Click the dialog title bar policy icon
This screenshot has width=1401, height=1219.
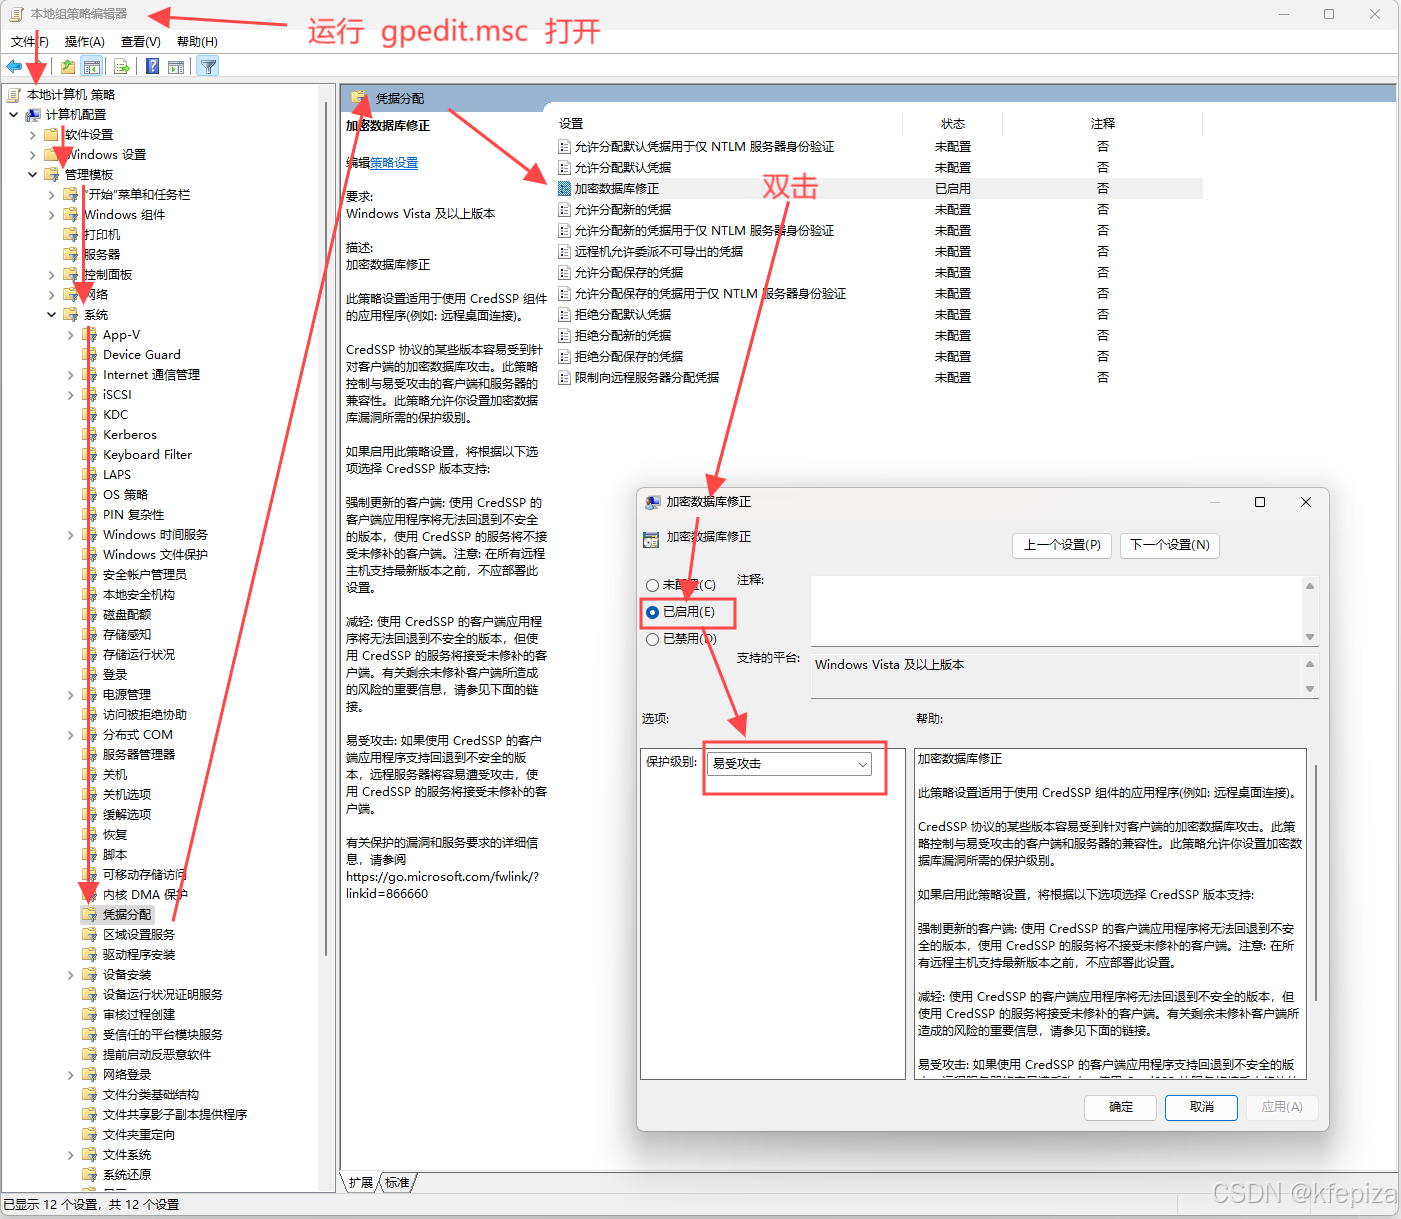pos(653,502)
